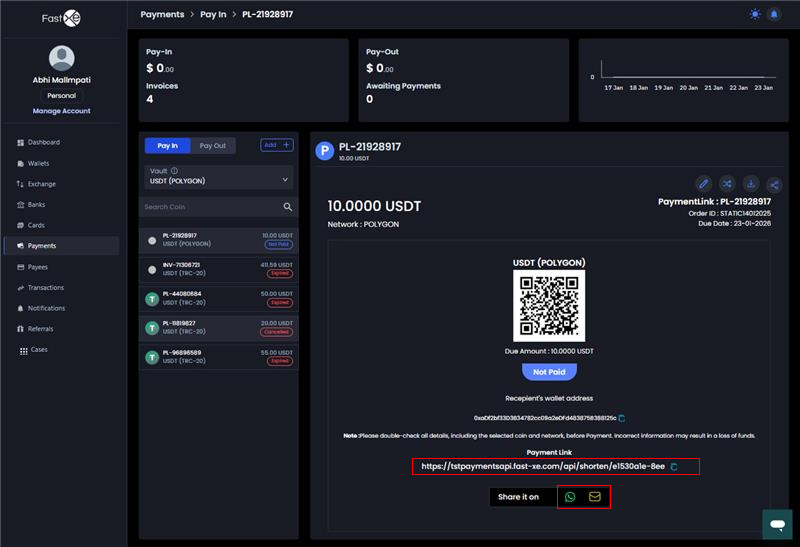Image resolution: width=800 pixels, height=547 pixels.
Task: Share via email envelope icon
Action: pos(594,496)
